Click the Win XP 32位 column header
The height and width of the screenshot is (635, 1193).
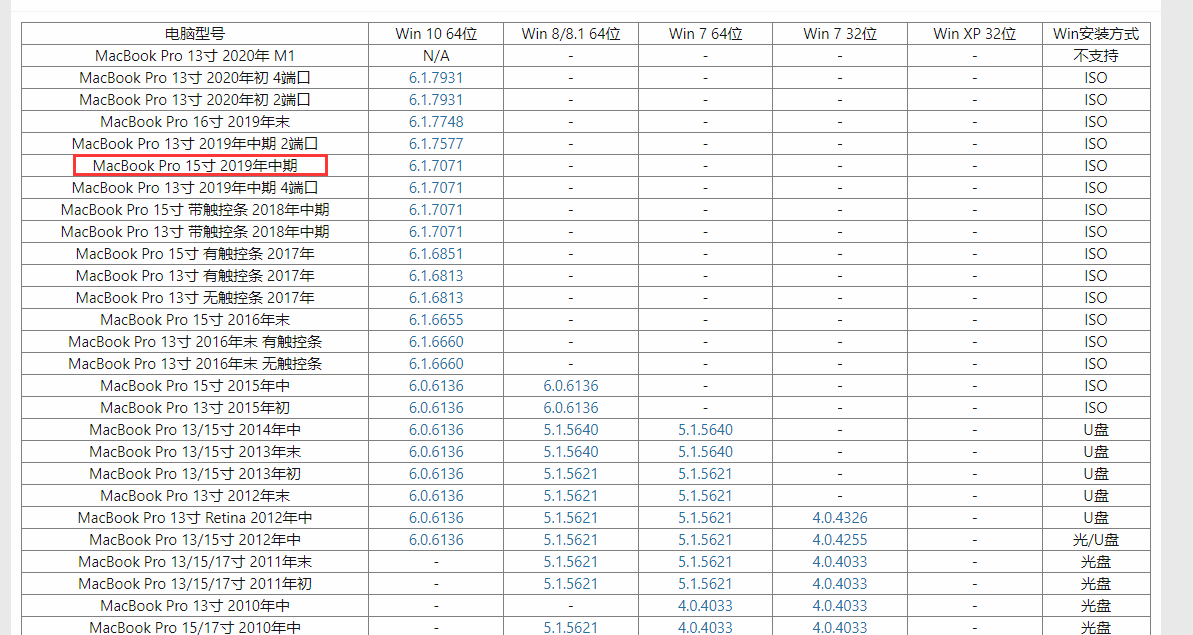975,34
